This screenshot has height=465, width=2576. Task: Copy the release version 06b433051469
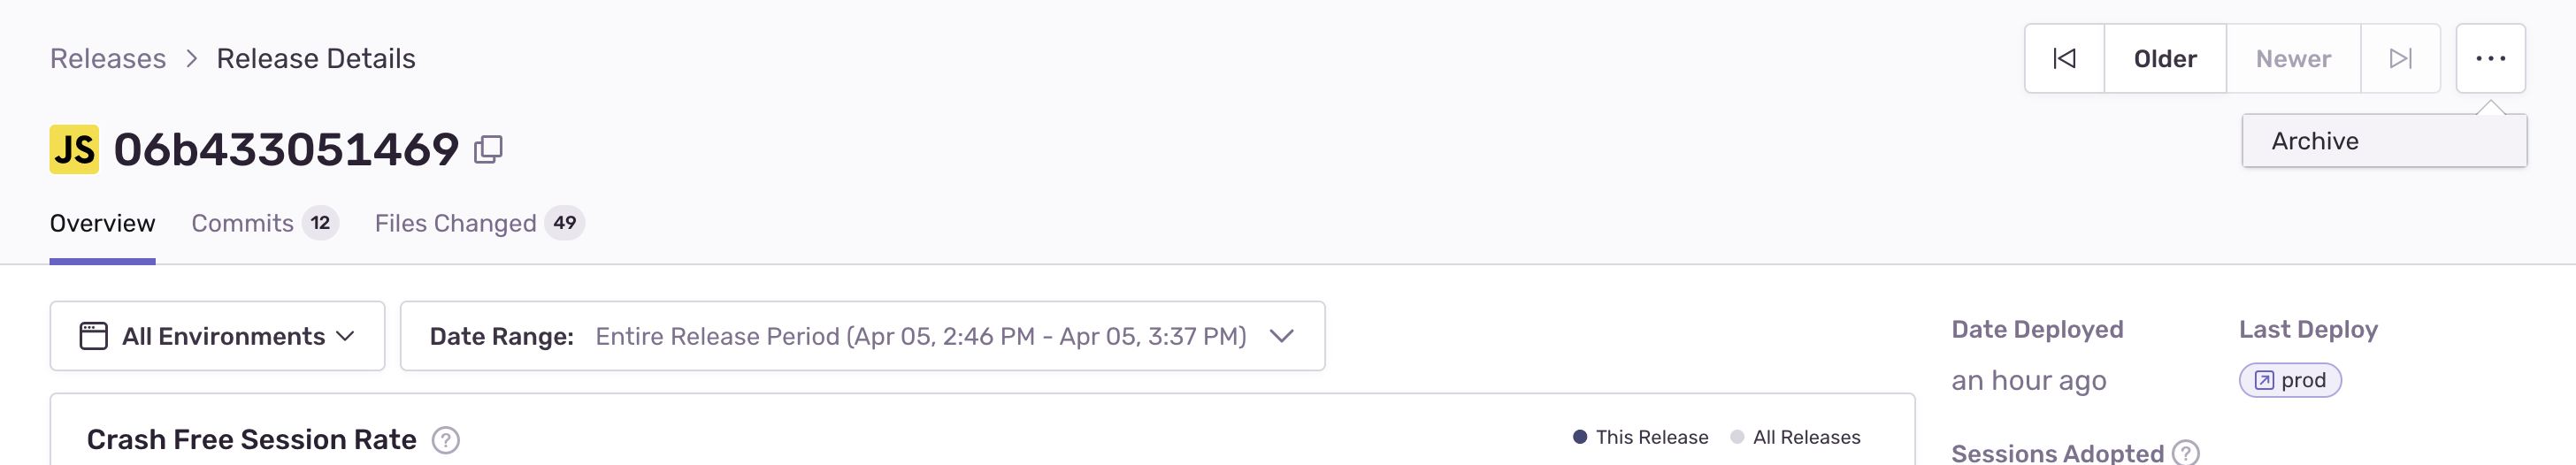488,150
